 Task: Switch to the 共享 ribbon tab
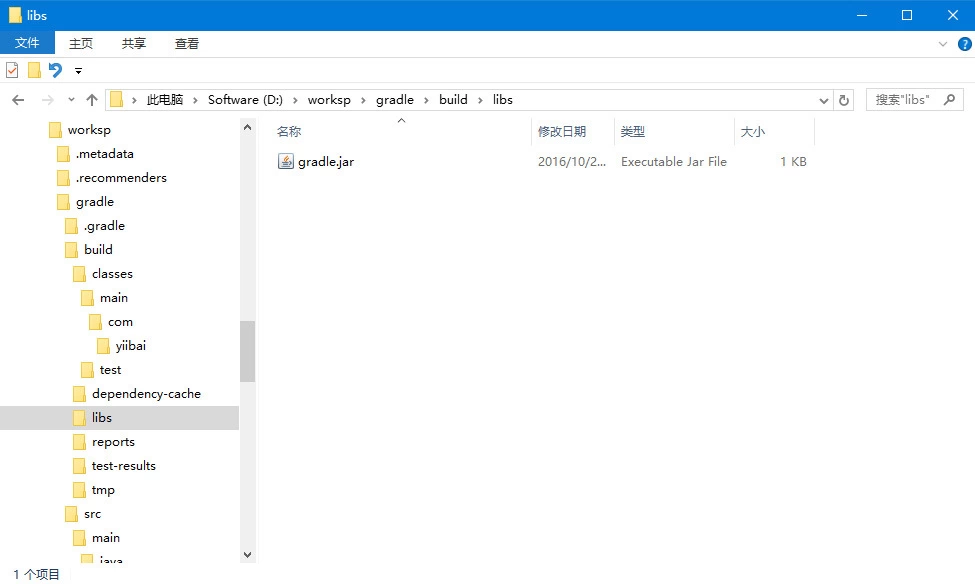[134, 43]
